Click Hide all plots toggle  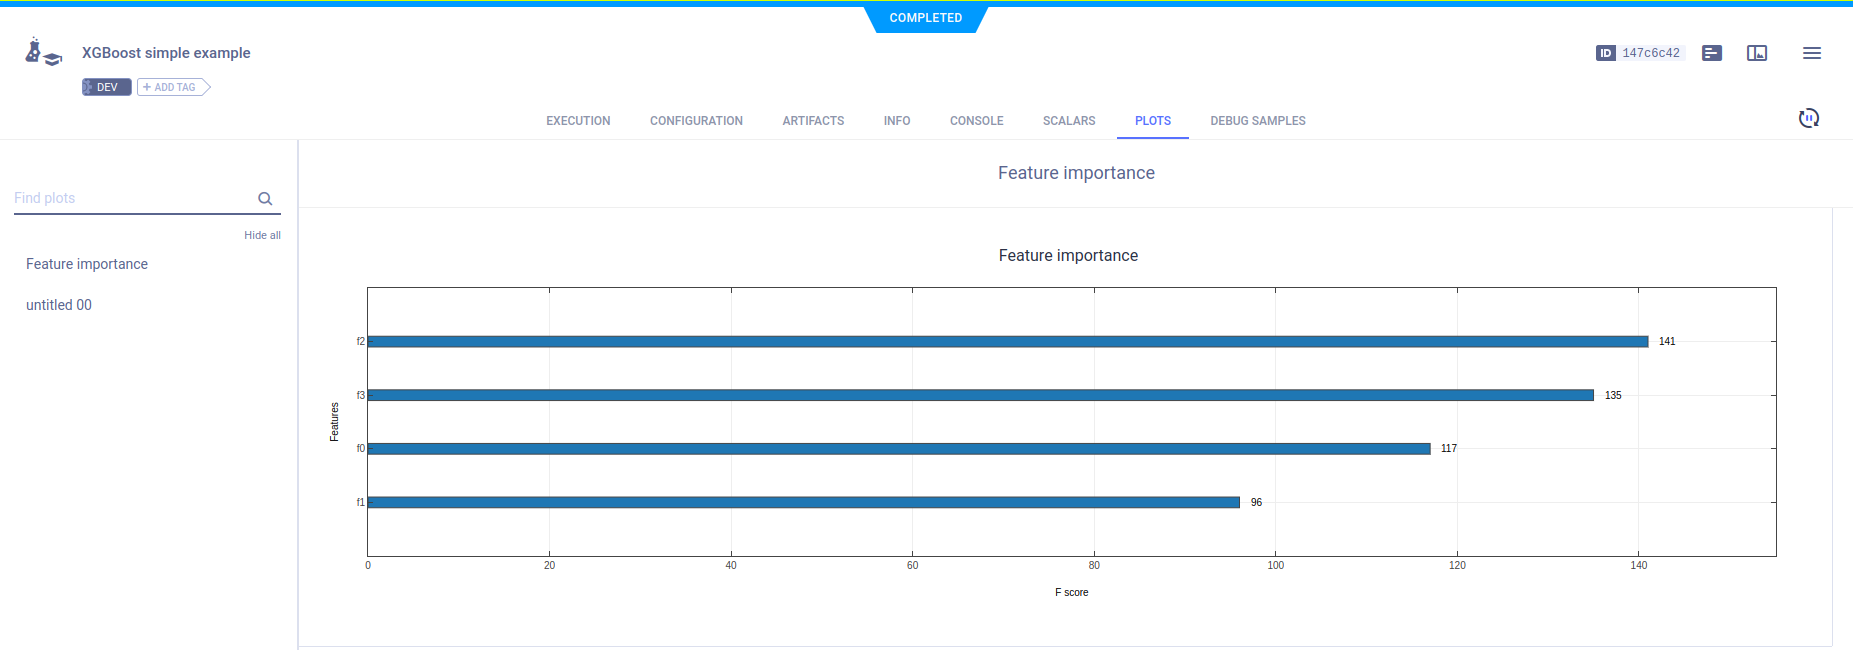point(262,235)
